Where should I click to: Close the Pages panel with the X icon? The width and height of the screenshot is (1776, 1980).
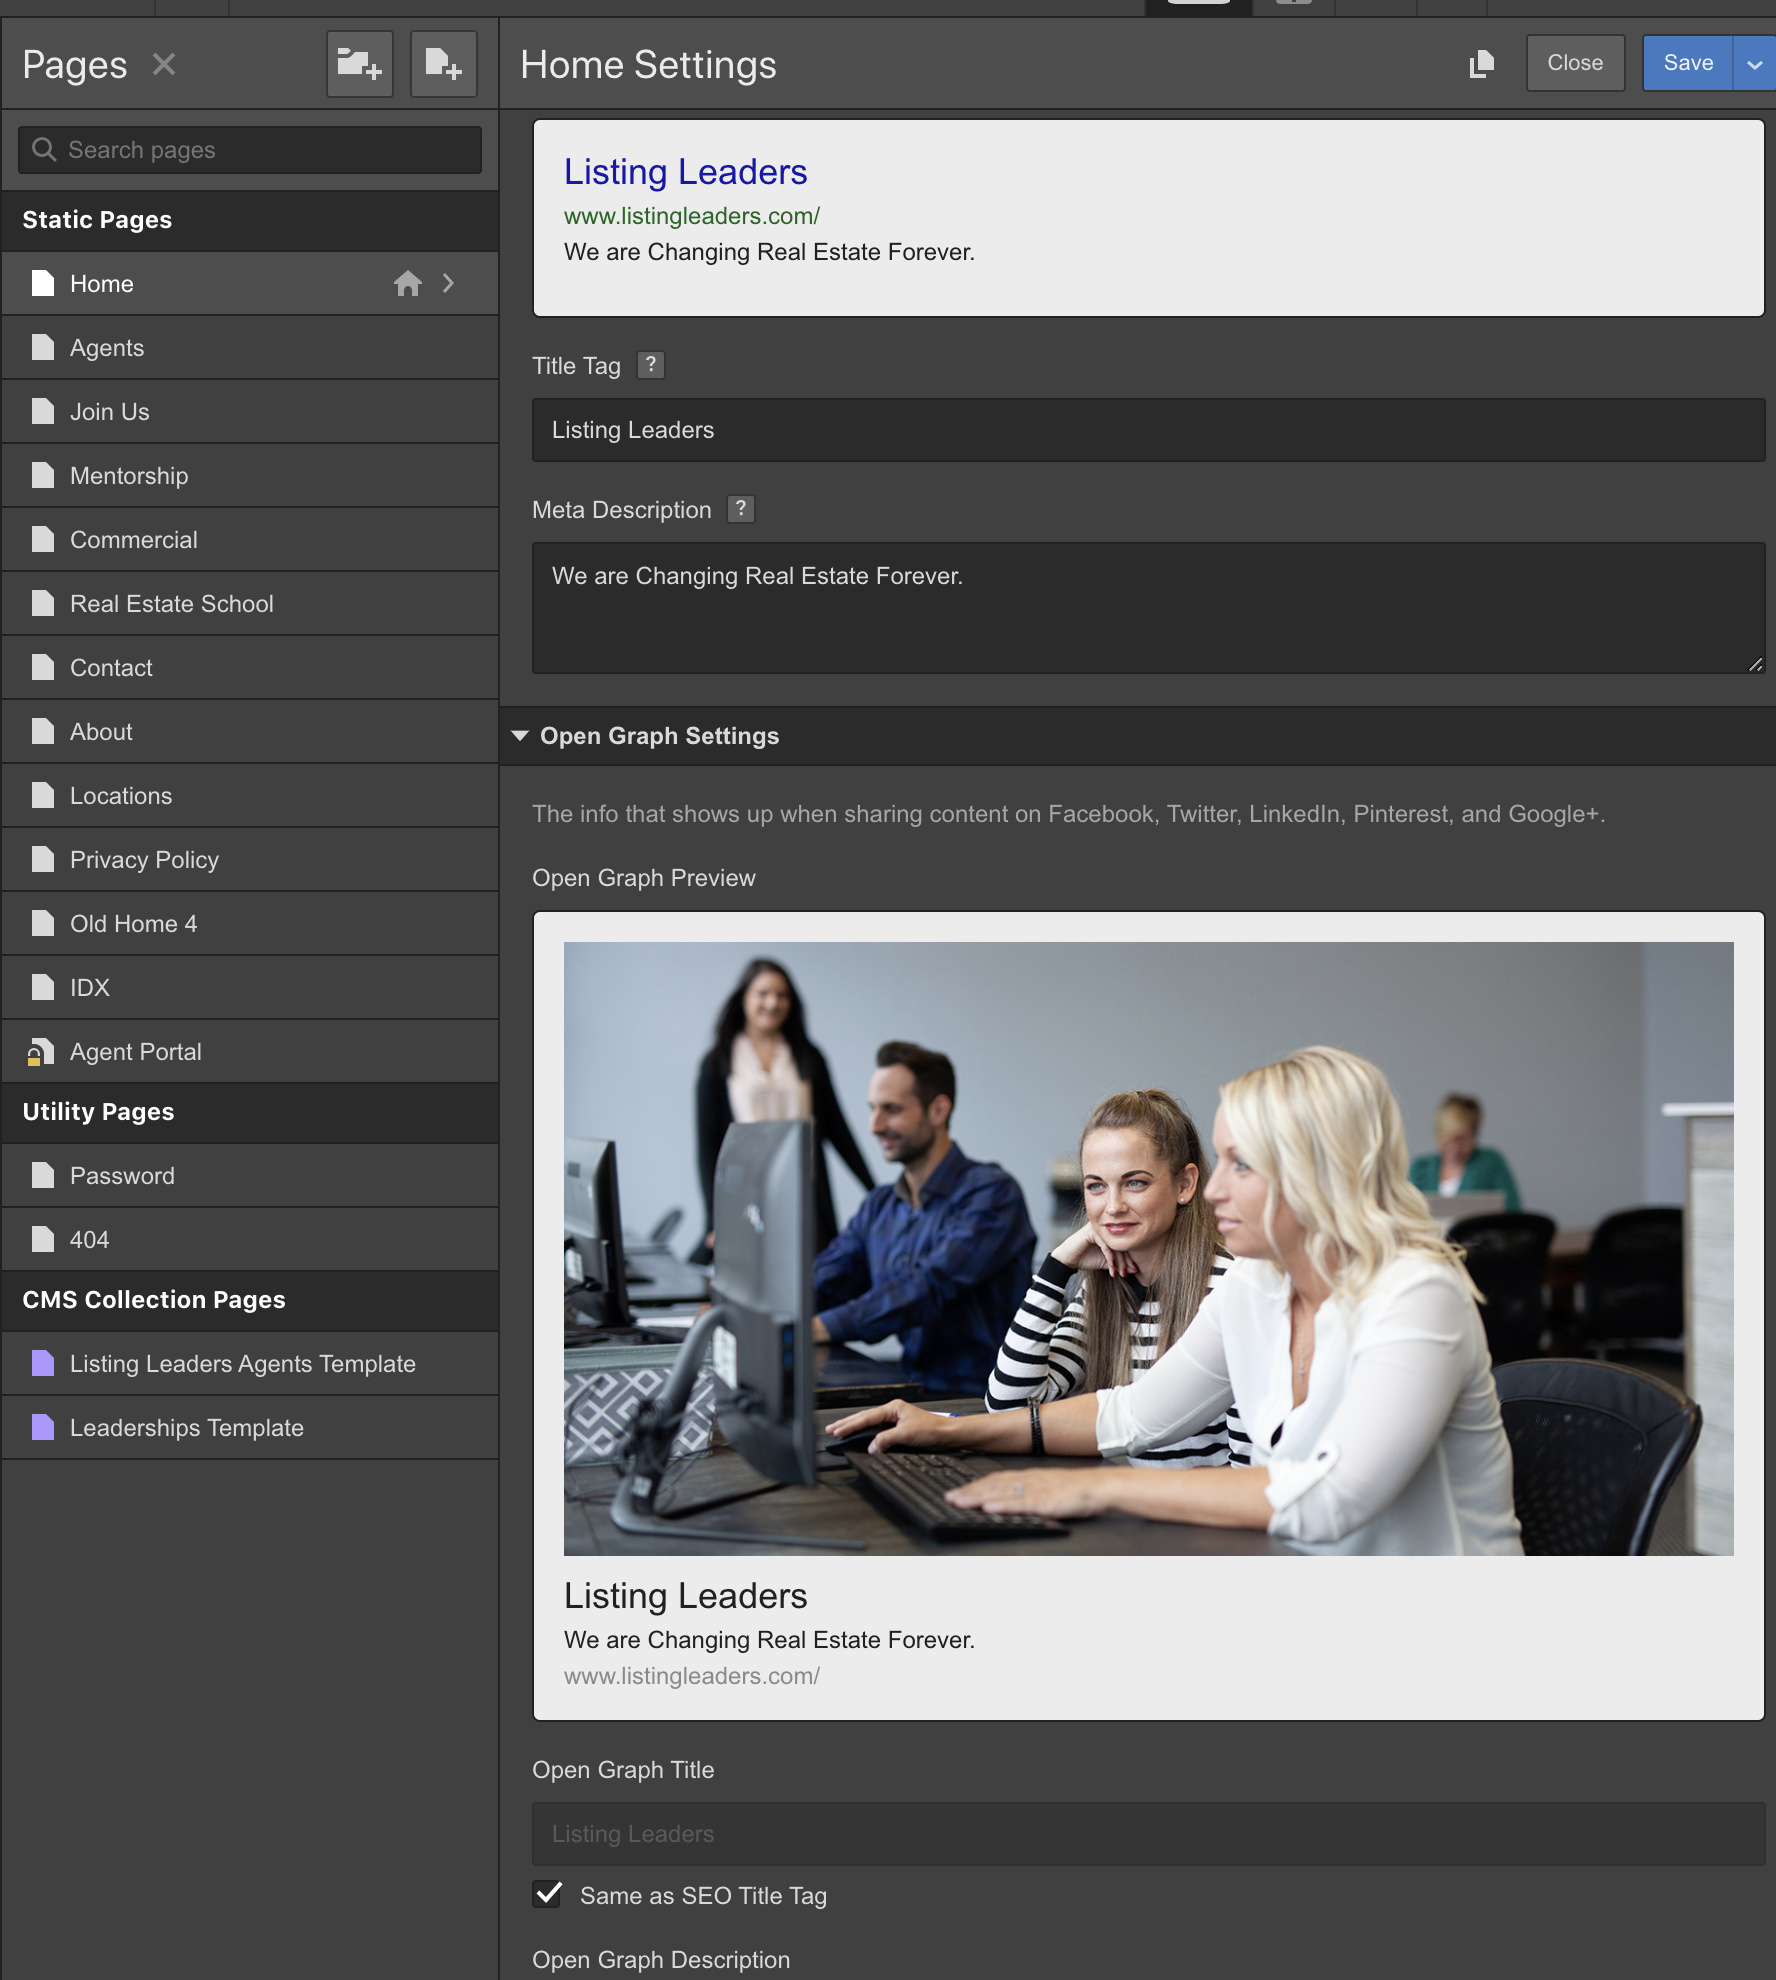click(164, 65)
